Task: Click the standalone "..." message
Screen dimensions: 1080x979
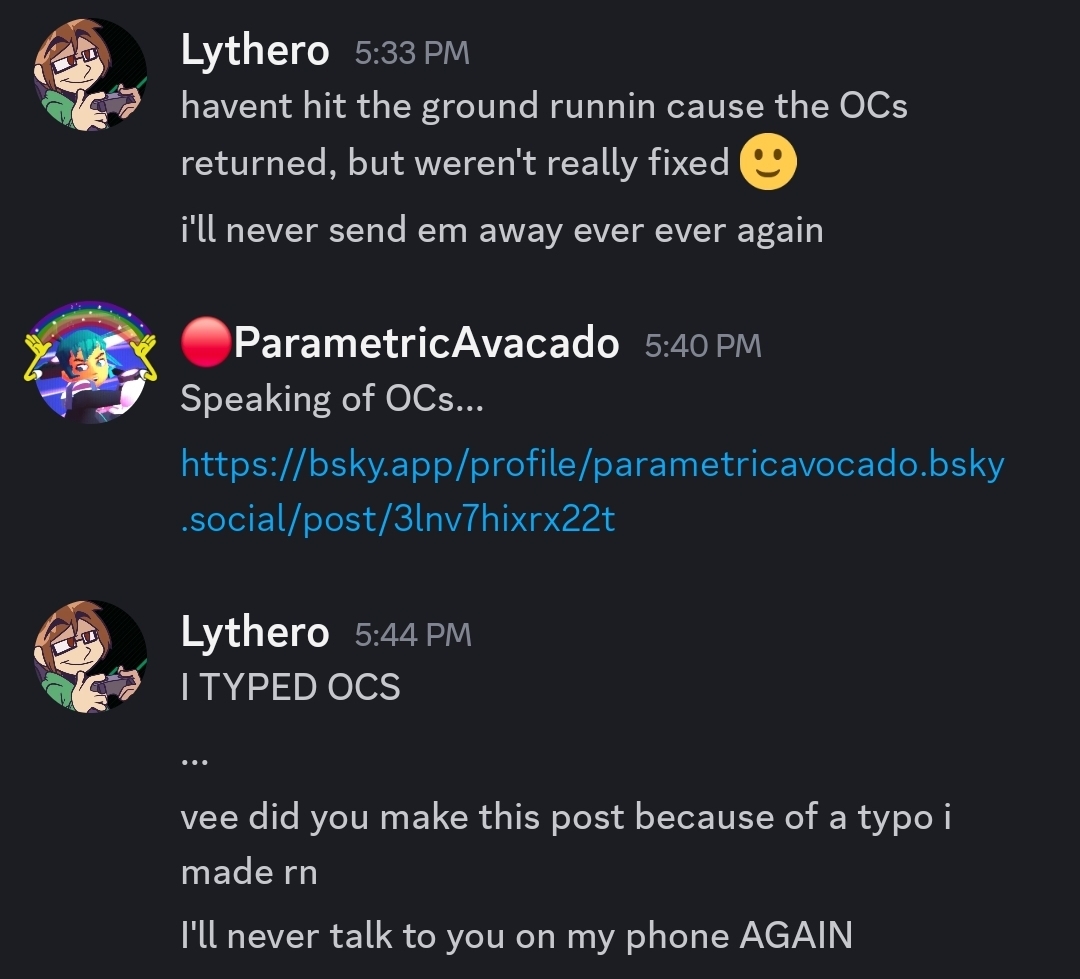Action: coord(195,759)
